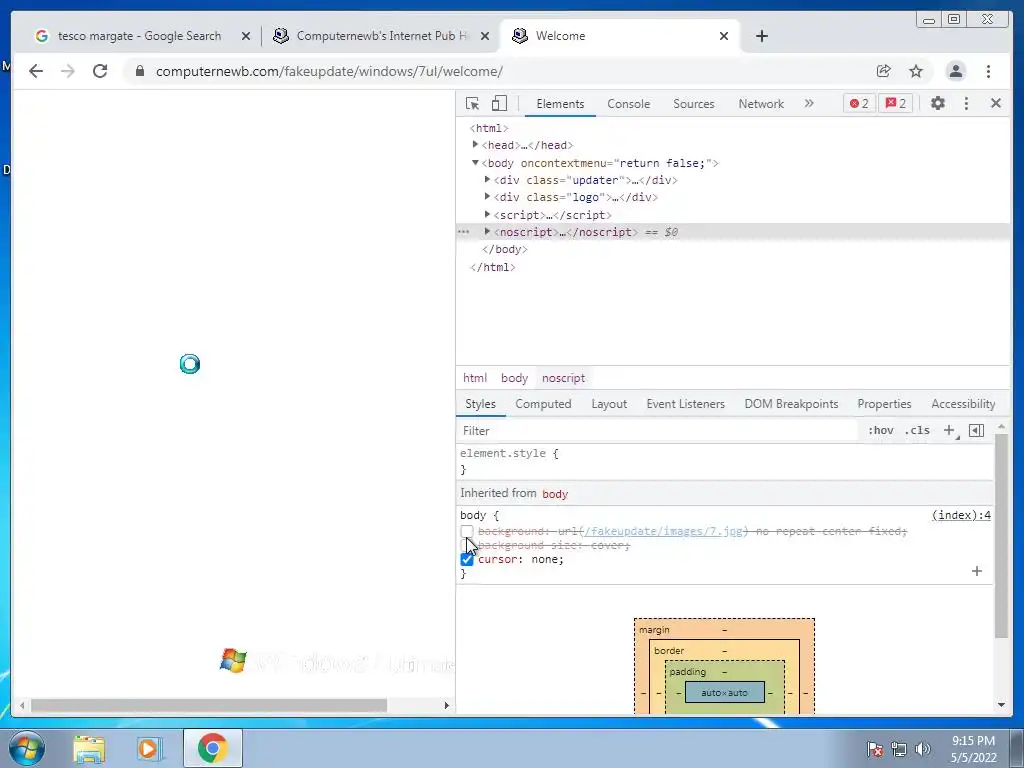
Task: Close the Computernewb's Internet Pub tab
Action: [485, 37]
